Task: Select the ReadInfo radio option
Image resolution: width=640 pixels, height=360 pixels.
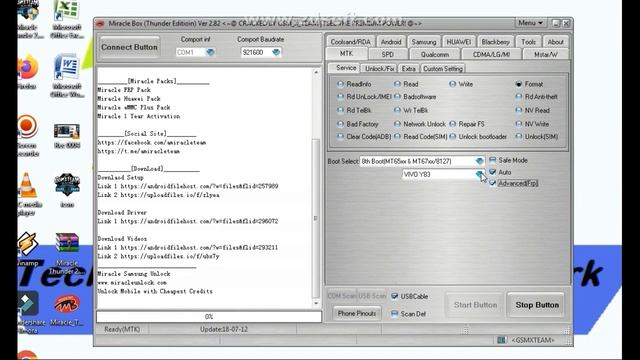Action: (x=354, y=84)
